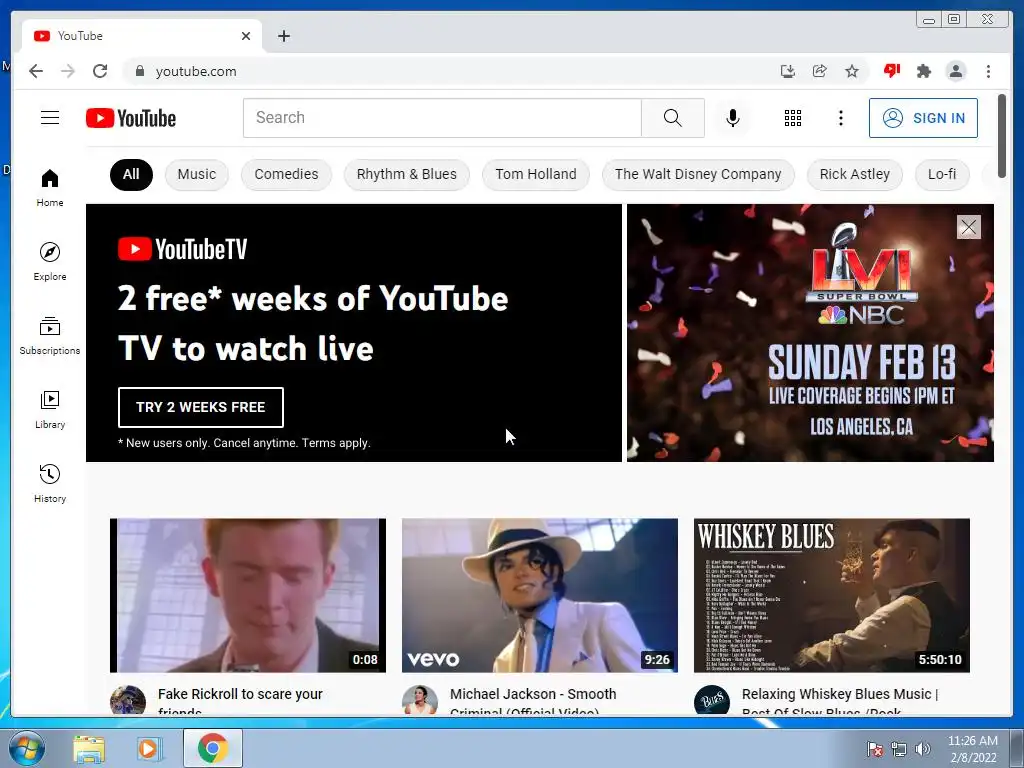Open the Whiskey Blues video thumbnail

pos(831,595)
